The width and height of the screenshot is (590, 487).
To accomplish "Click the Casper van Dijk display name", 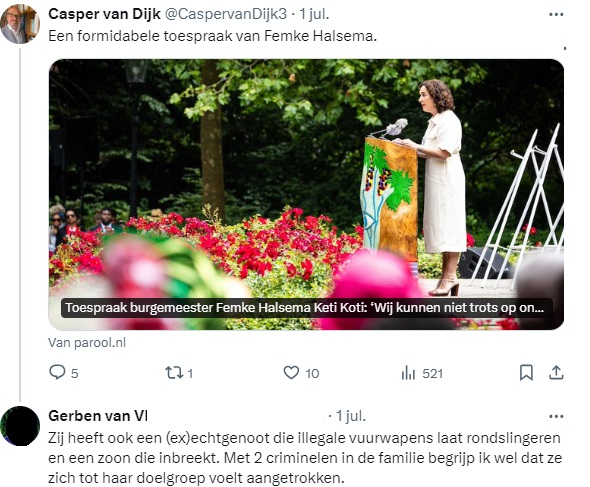I will [x=104, y=14].
